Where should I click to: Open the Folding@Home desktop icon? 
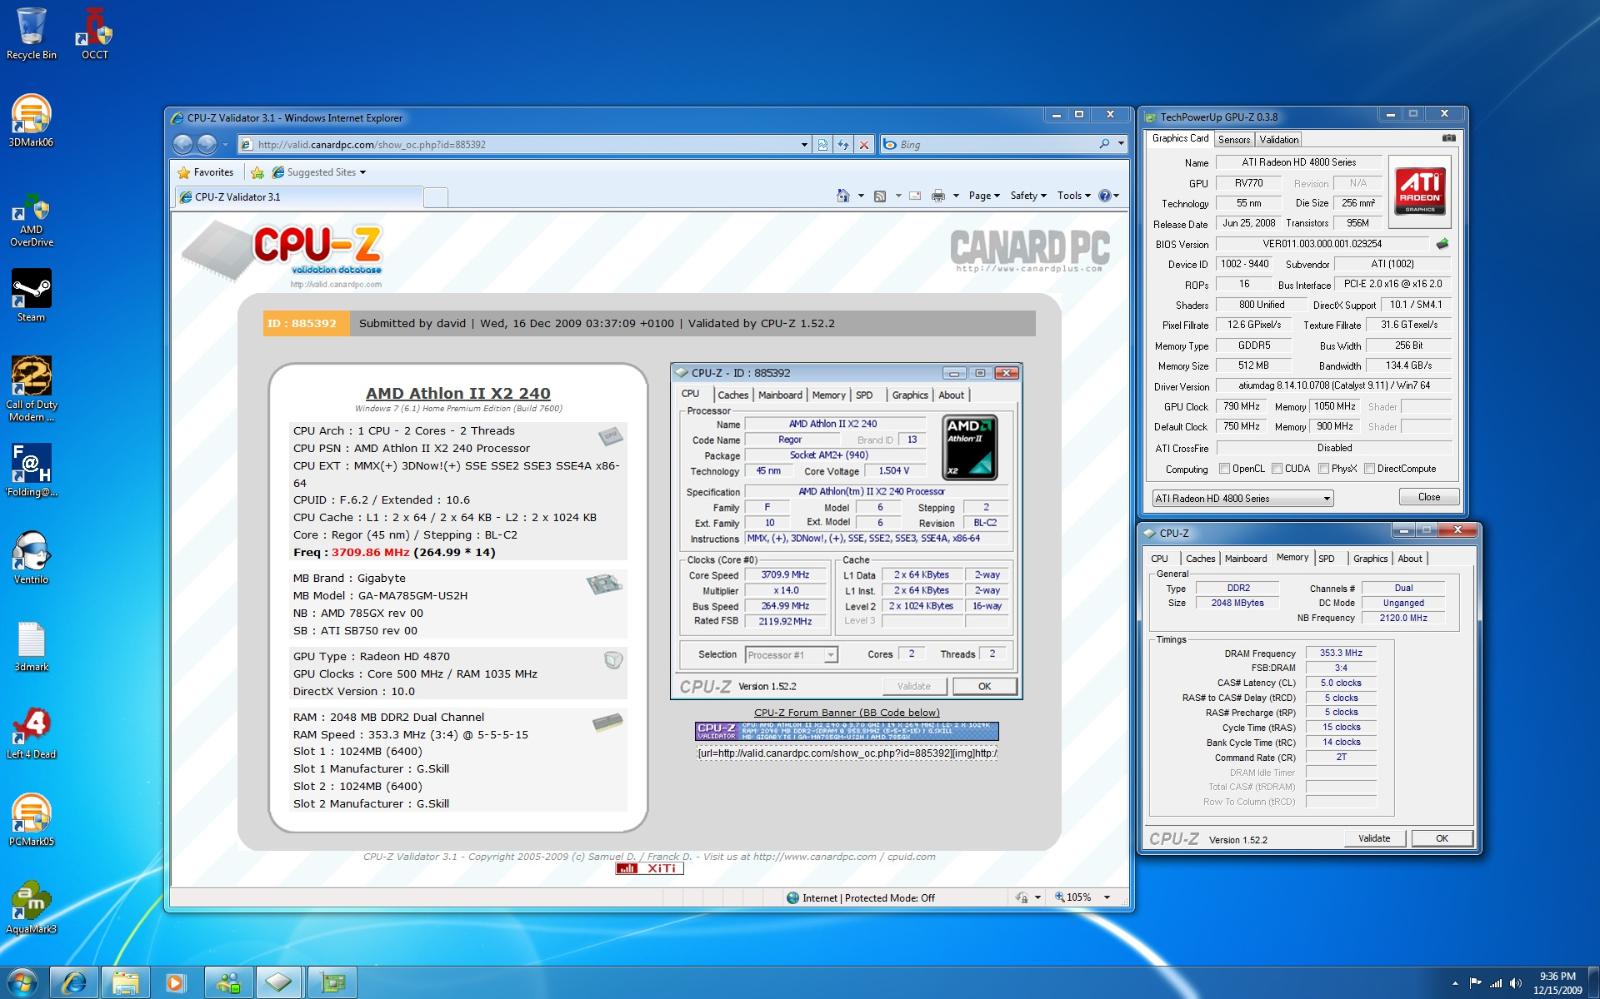point(31,470)
